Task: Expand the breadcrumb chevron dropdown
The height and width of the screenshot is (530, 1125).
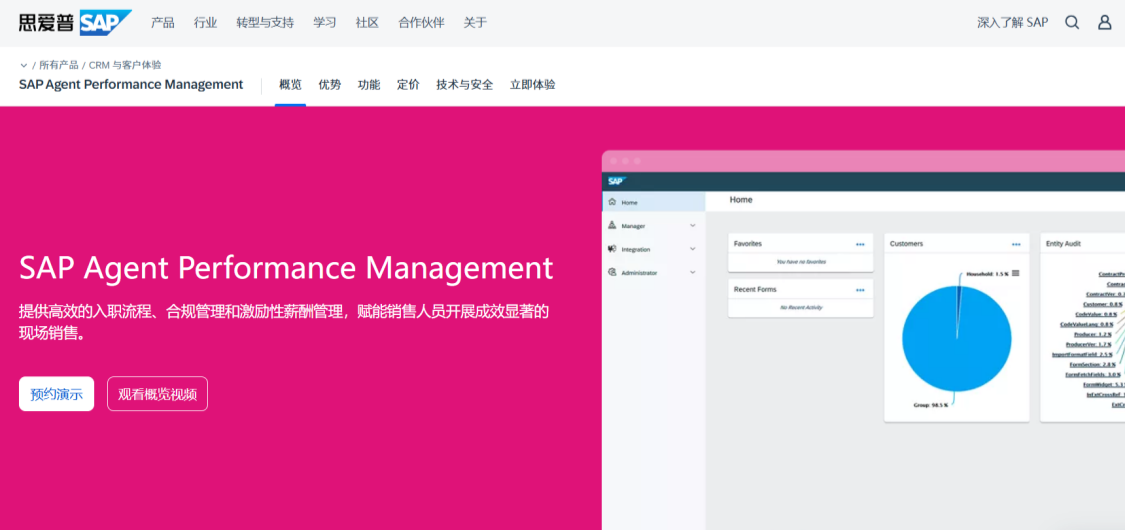Action: tap(24, 65)
